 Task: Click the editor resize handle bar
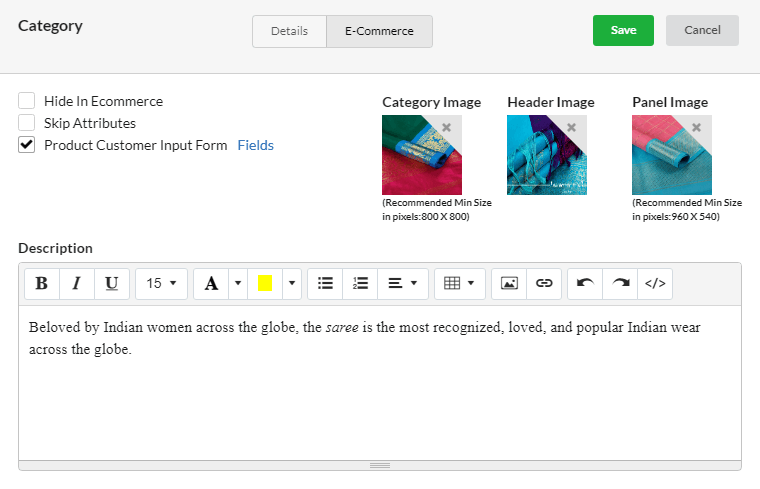(x=380, y=465)
